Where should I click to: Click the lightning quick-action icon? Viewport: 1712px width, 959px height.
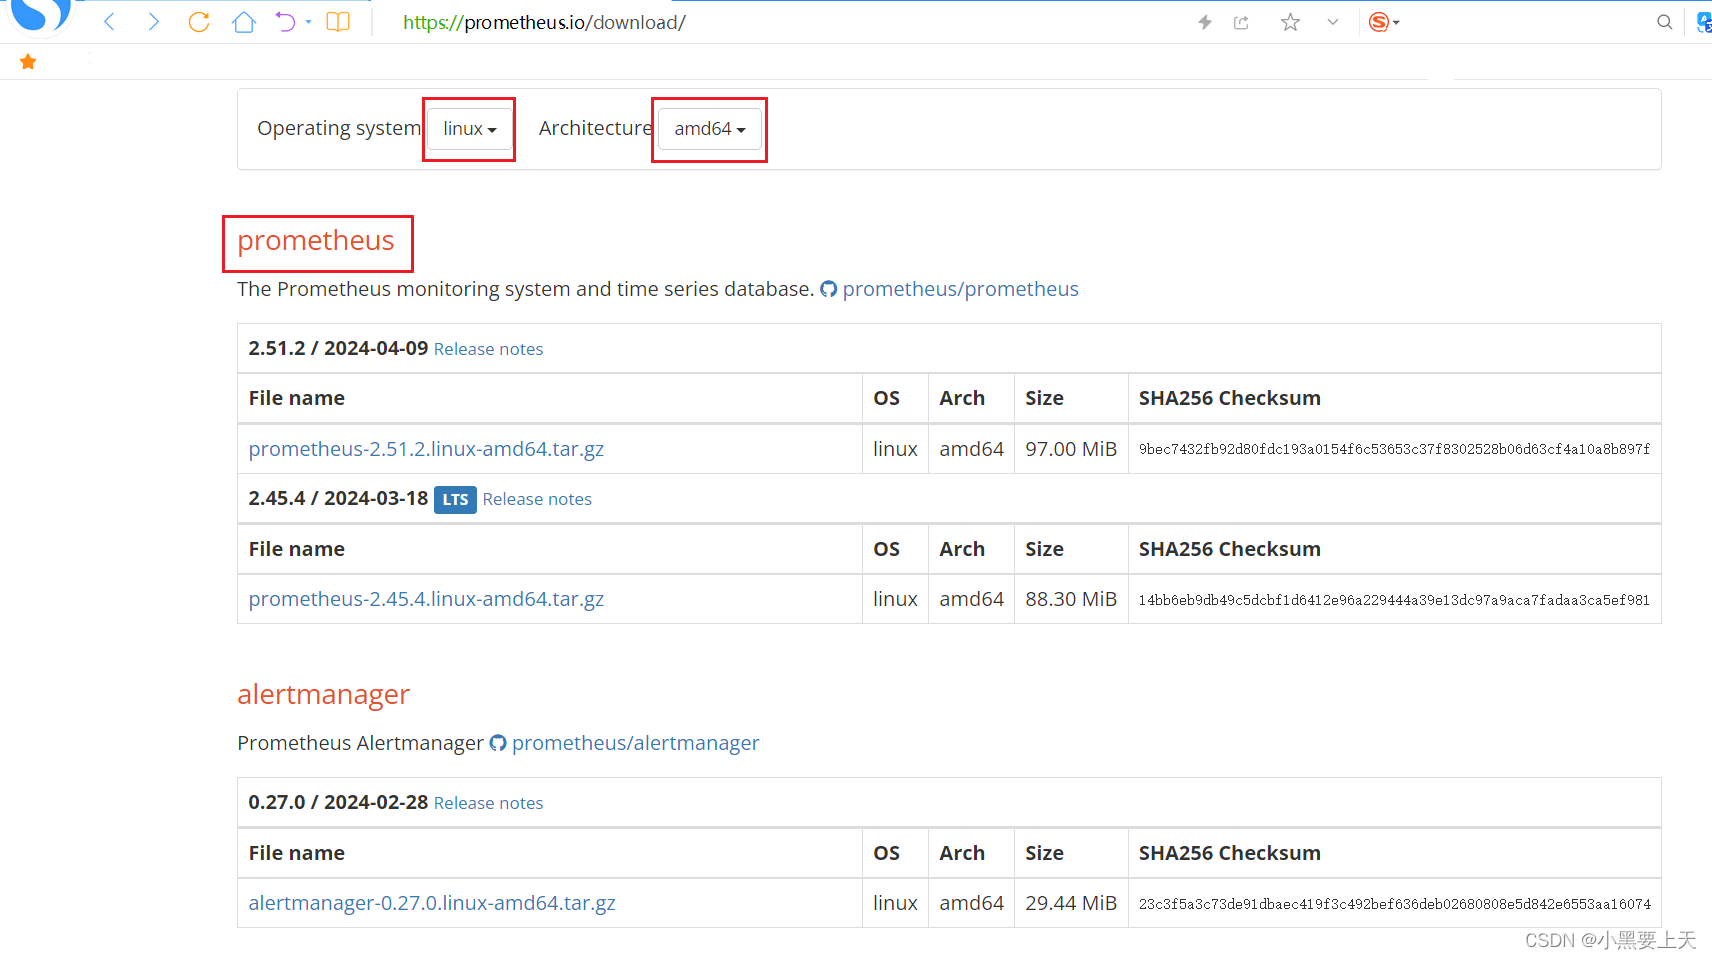click(1204, 21)
